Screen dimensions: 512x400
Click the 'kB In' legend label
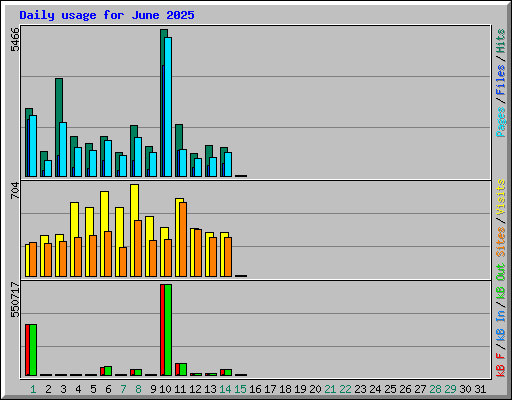tap(500, 325)
